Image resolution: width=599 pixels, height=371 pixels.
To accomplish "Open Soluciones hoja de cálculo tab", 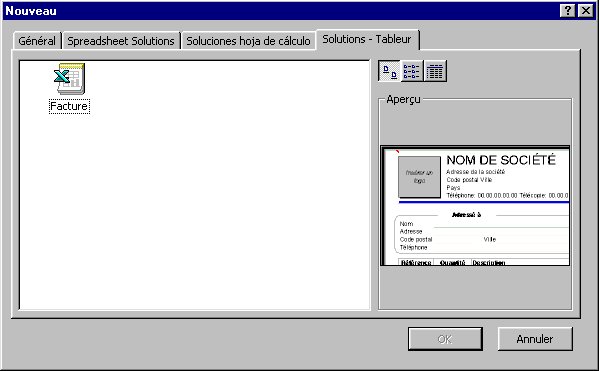I will 248,41.
